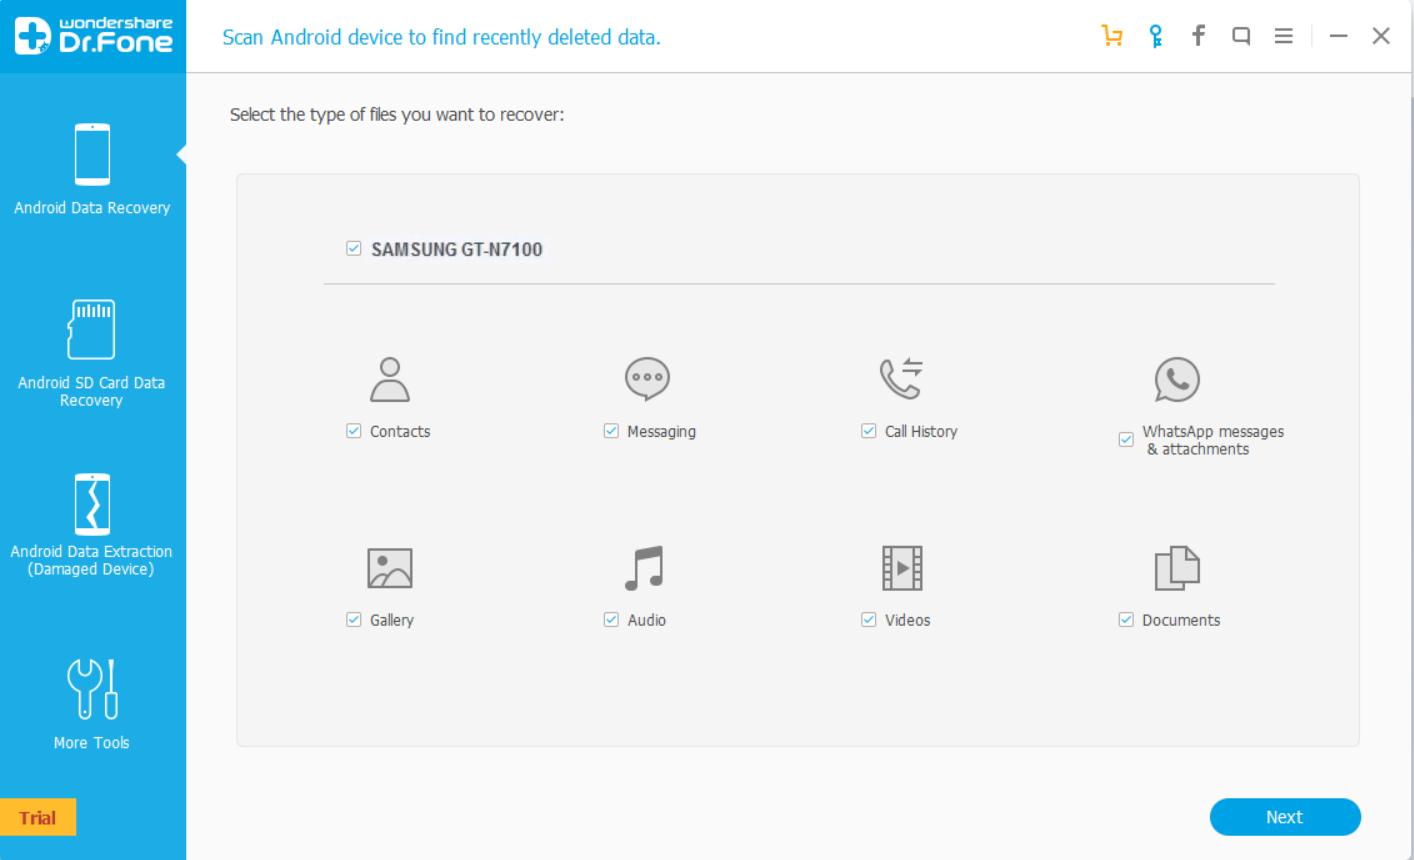Click the Call History phone icon
The height and width of the screenshot is (860, 1414).
tap(901, 379)
